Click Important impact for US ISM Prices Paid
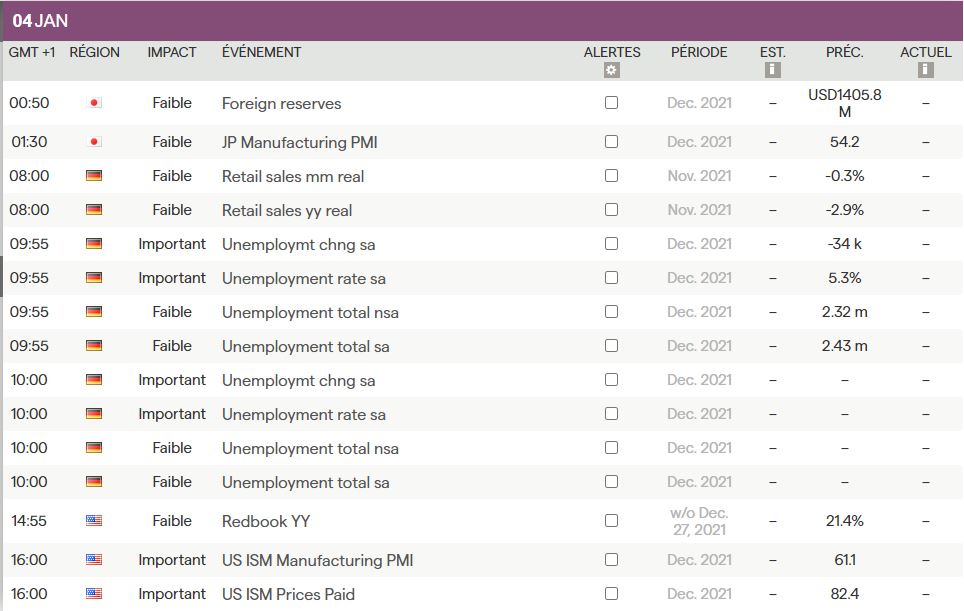Image resolution: width=964 pixels, height=611 pixels. (x=172, y=594)
